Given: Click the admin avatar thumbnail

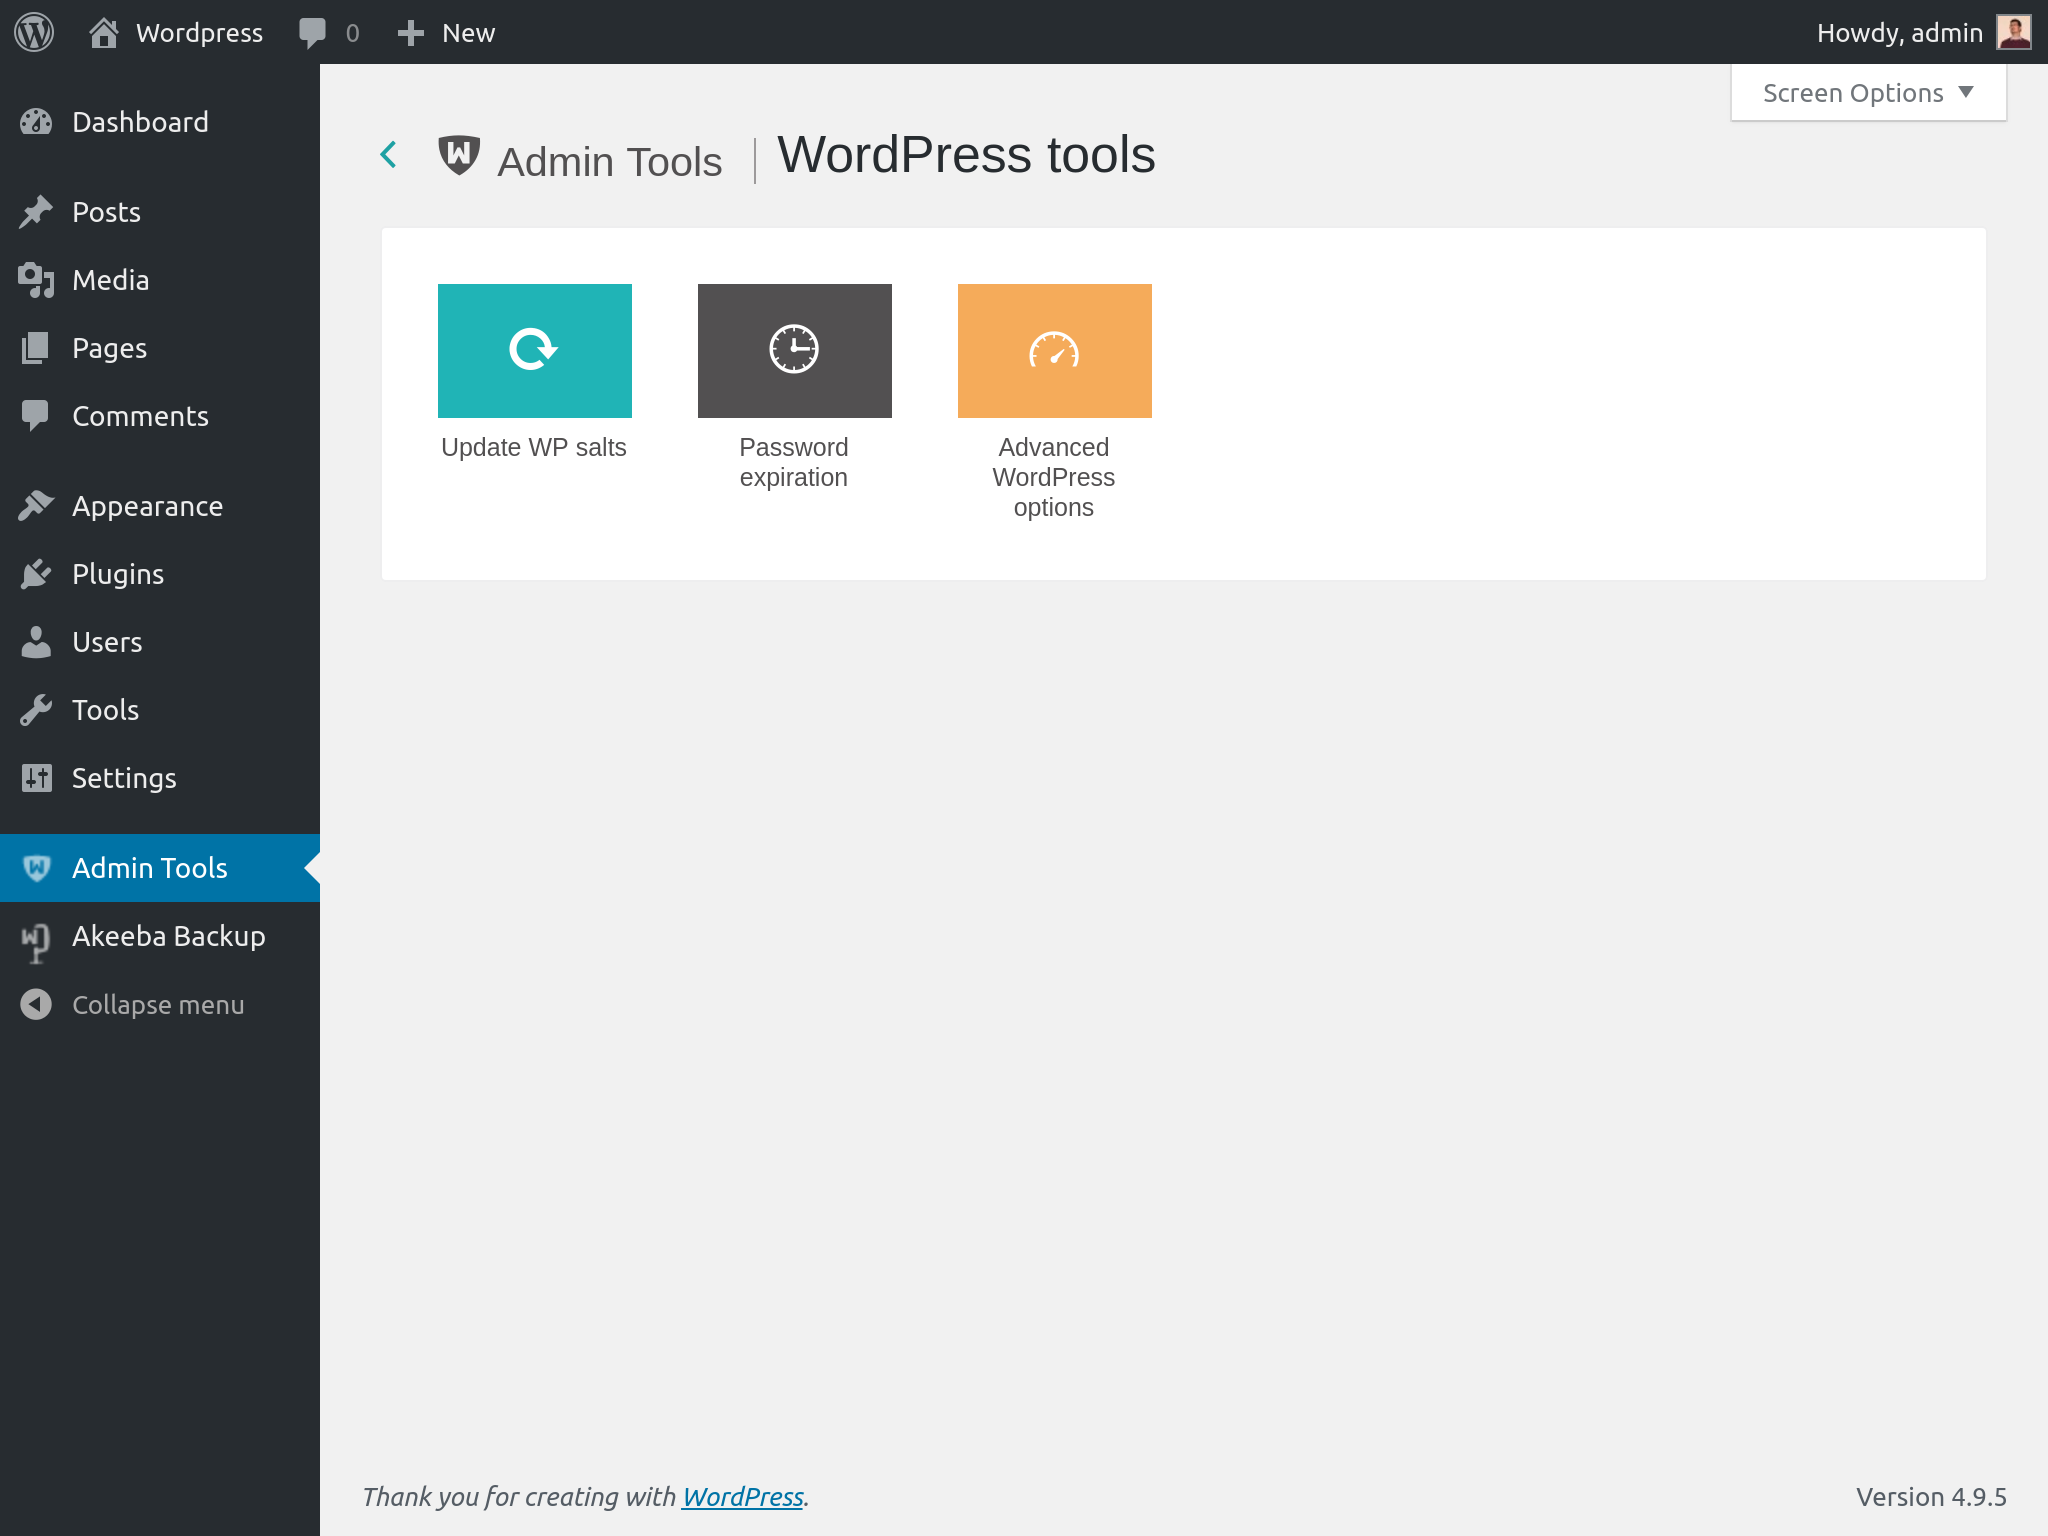Looking at the screenshot, I should coord(2013,32).
